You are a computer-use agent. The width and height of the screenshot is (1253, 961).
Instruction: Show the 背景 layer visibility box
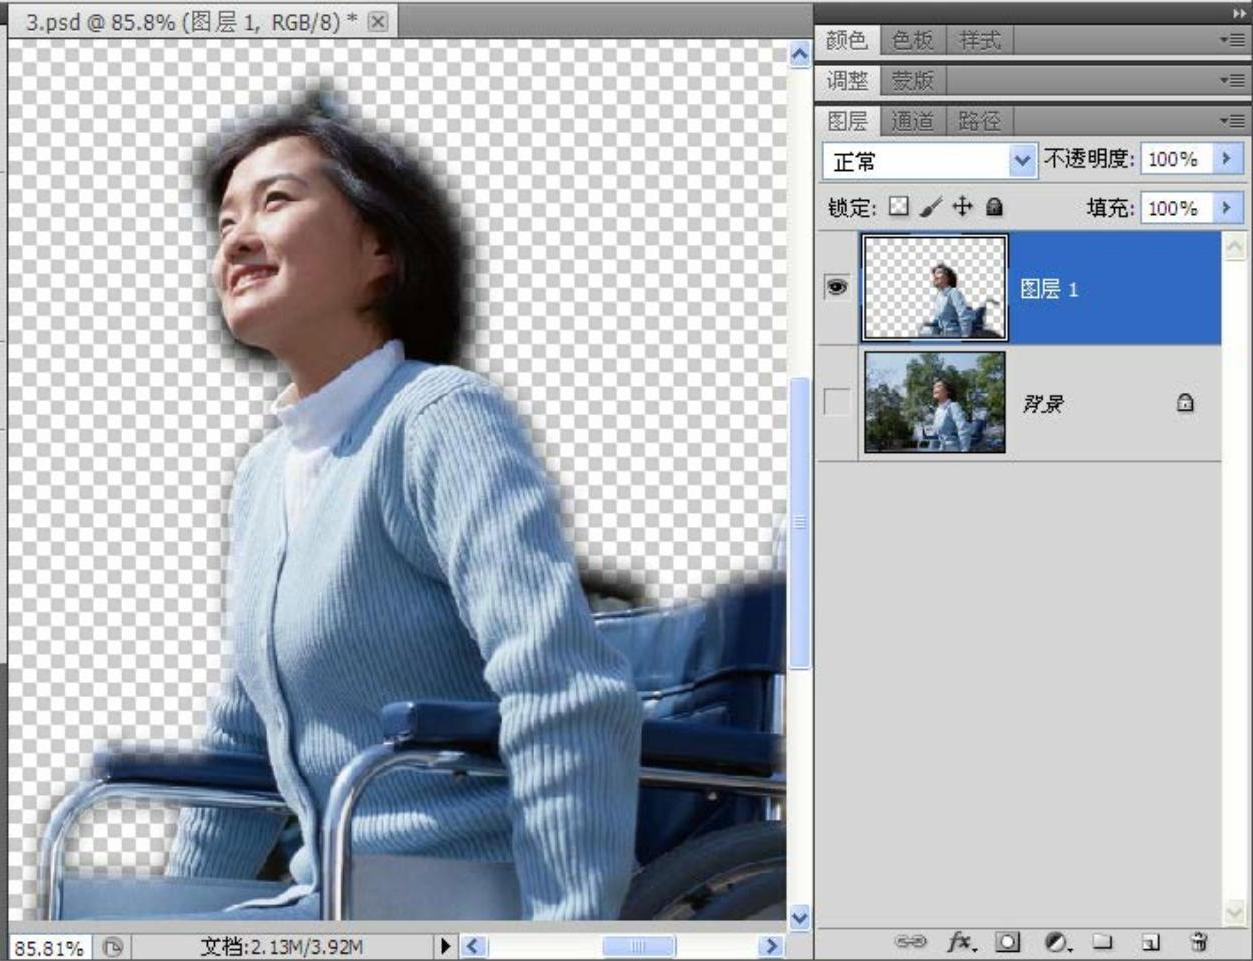point(837,402)
